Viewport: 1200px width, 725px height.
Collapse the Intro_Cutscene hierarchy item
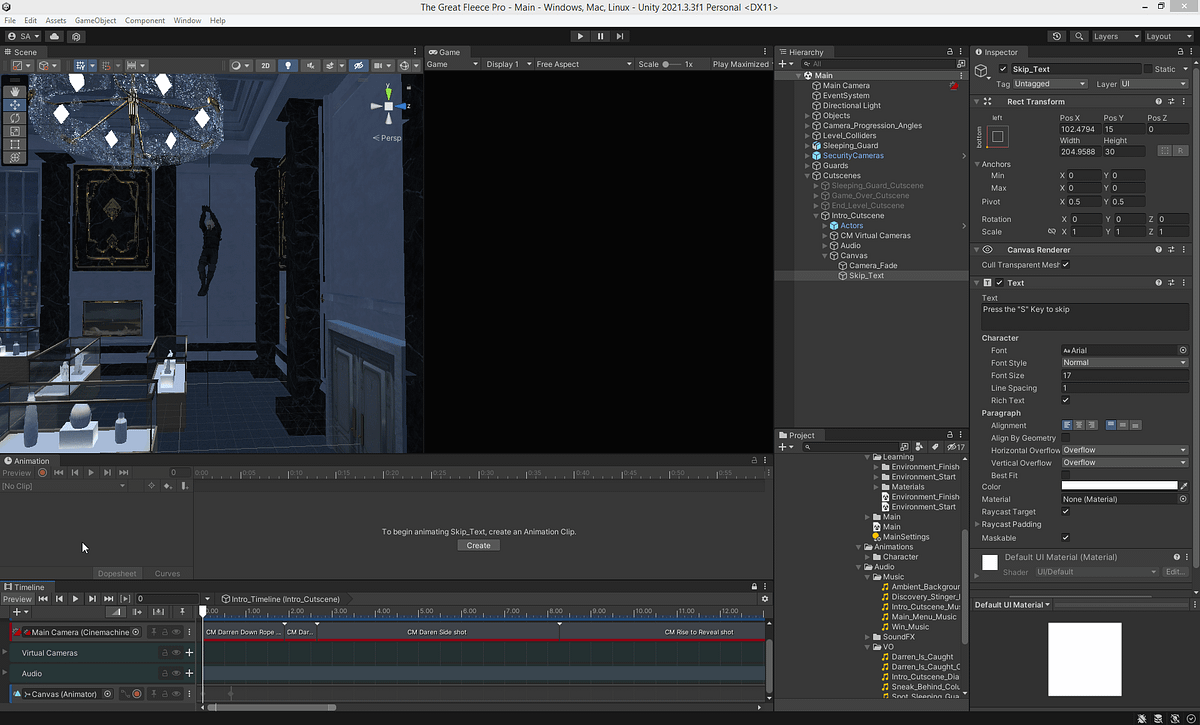[x=817, y=215]
